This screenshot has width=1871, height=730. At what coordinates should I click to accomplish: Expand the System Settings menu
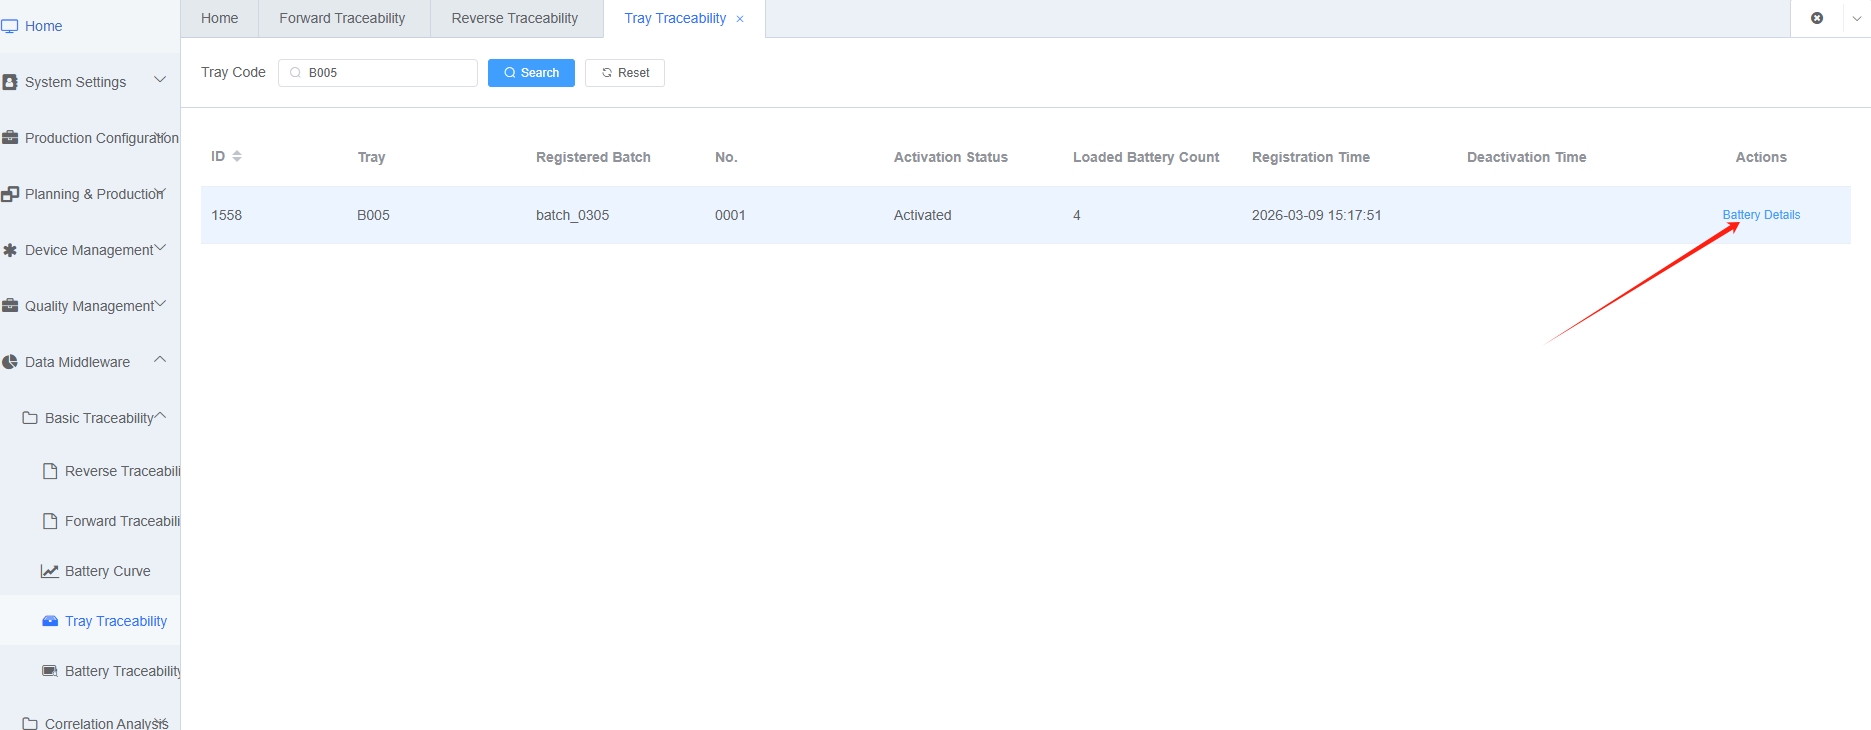point(160,80)
